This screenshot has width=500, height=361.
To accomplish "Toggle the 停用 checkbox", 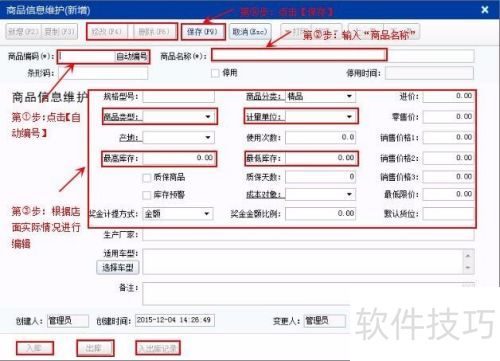I will (x=215, y=73).
